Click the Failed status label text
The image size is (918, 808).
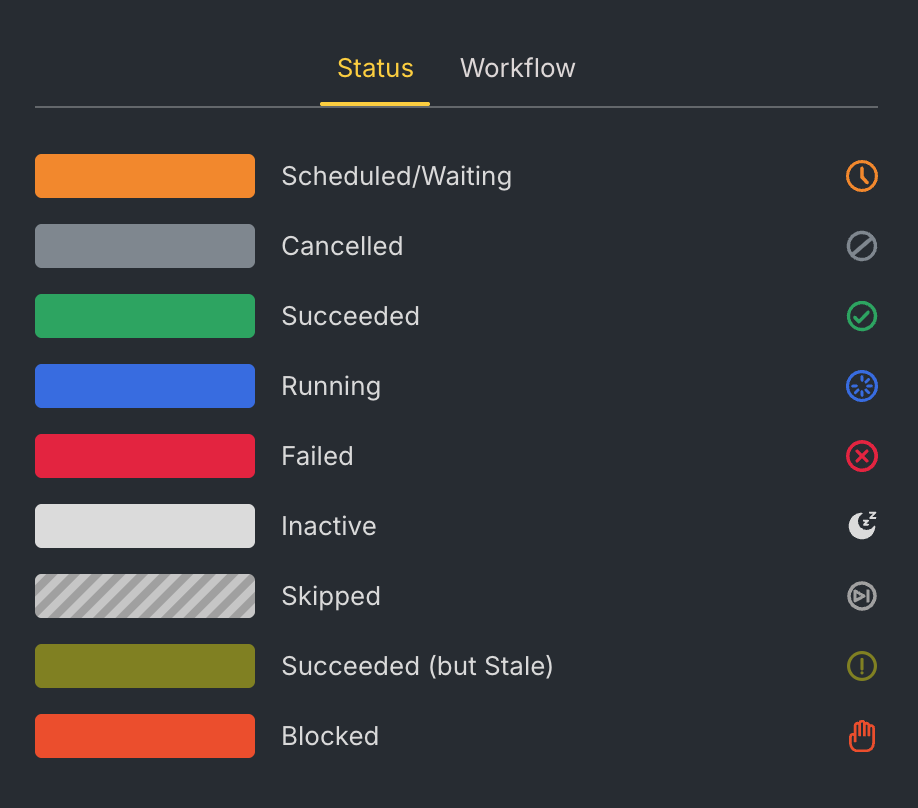(x=317, y=456)
